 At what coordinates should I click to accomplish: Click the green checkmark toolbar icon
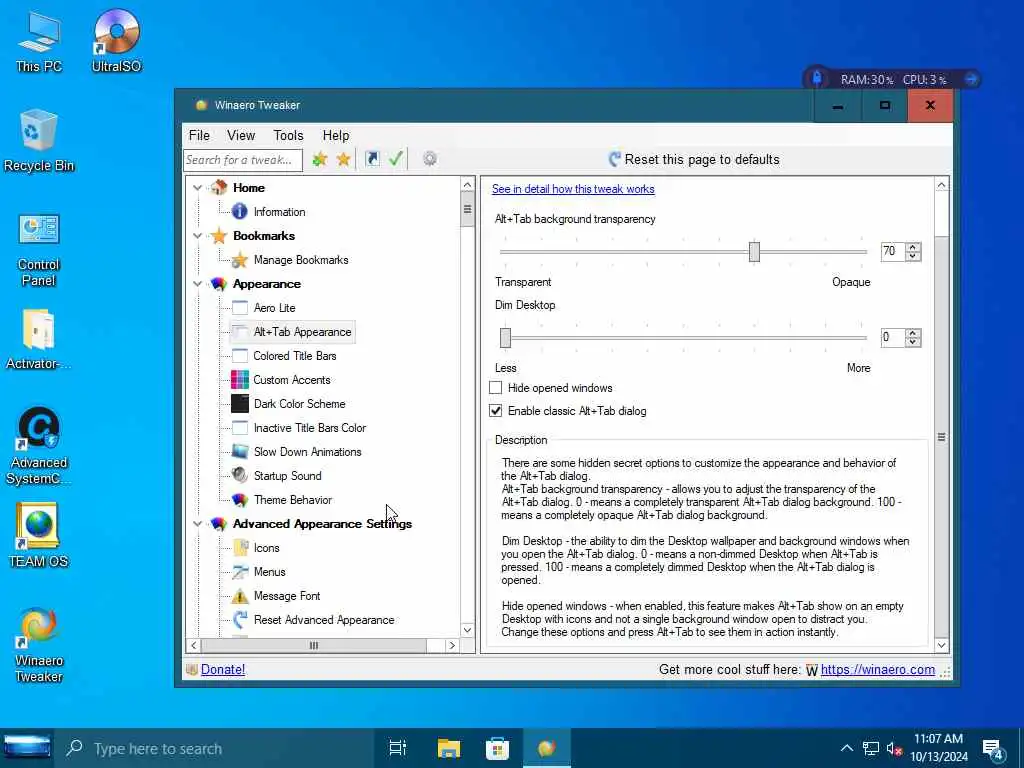(395, 159)
